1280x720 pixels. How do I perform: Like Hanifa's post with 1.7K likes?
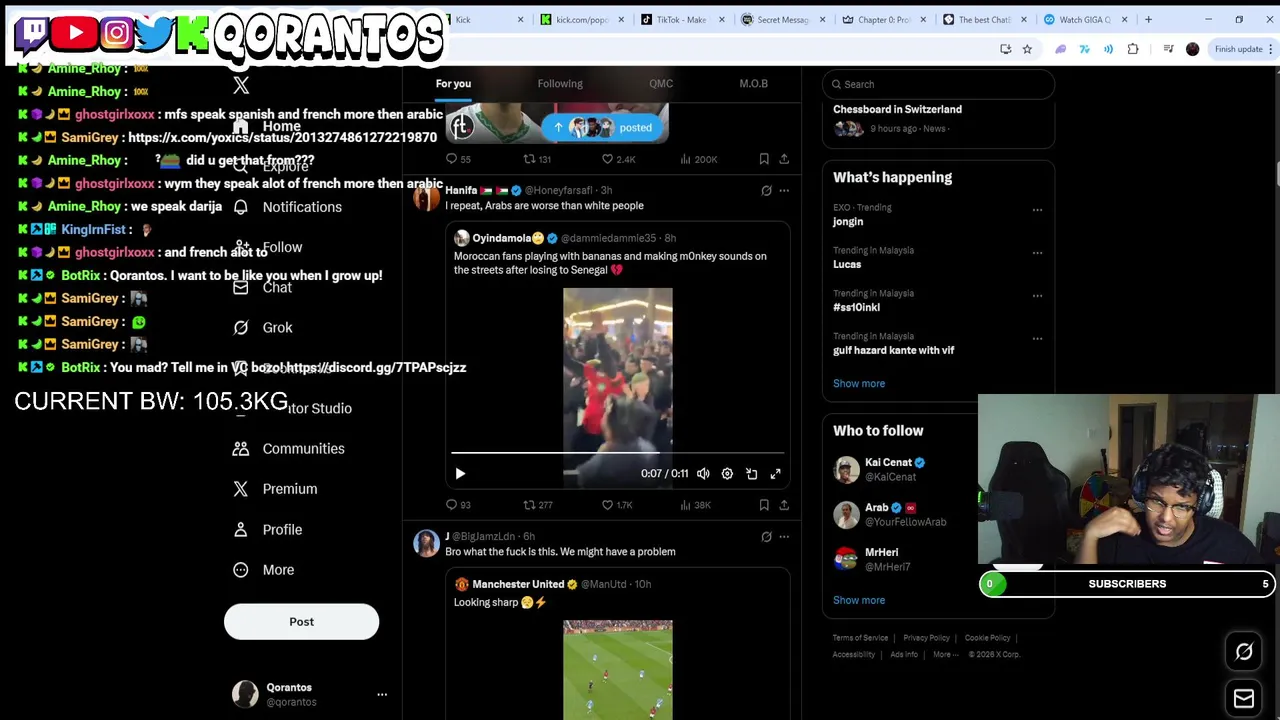[x=617, y=505]
